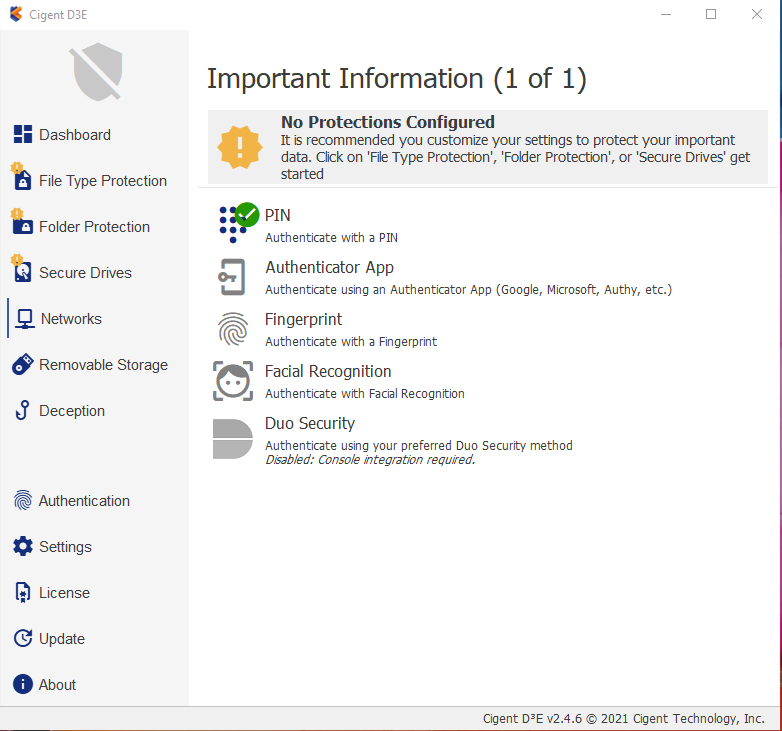Click the Cigent D³E v2.4.6 copyright footer
Viewport: 782px width, 731px height.
623,718
